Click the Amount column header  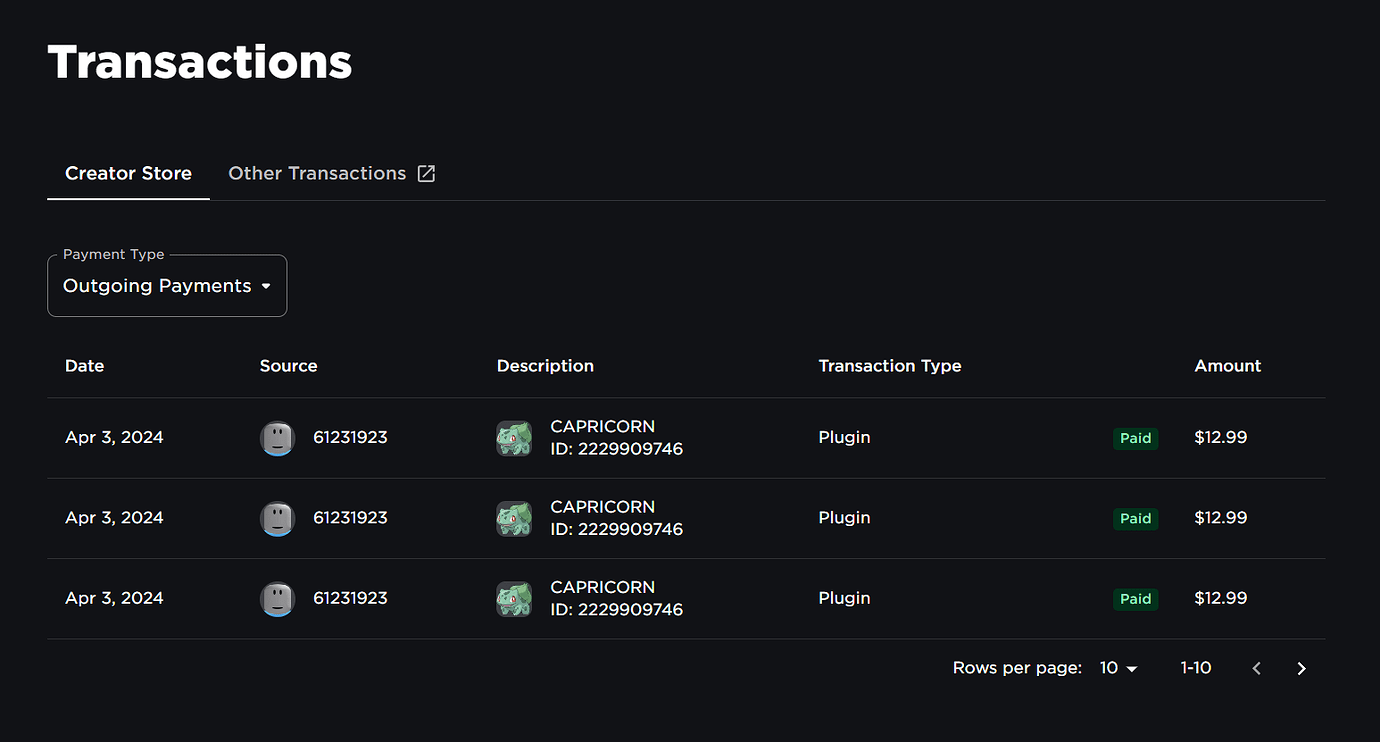point(1227,366)
